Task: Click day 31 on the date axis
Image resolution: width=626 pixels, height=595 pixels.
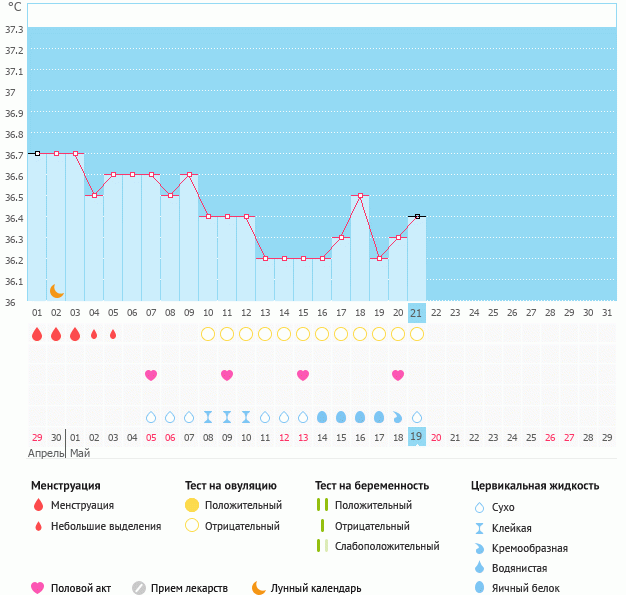Action: pyautogui.click(x=607, y=313)
